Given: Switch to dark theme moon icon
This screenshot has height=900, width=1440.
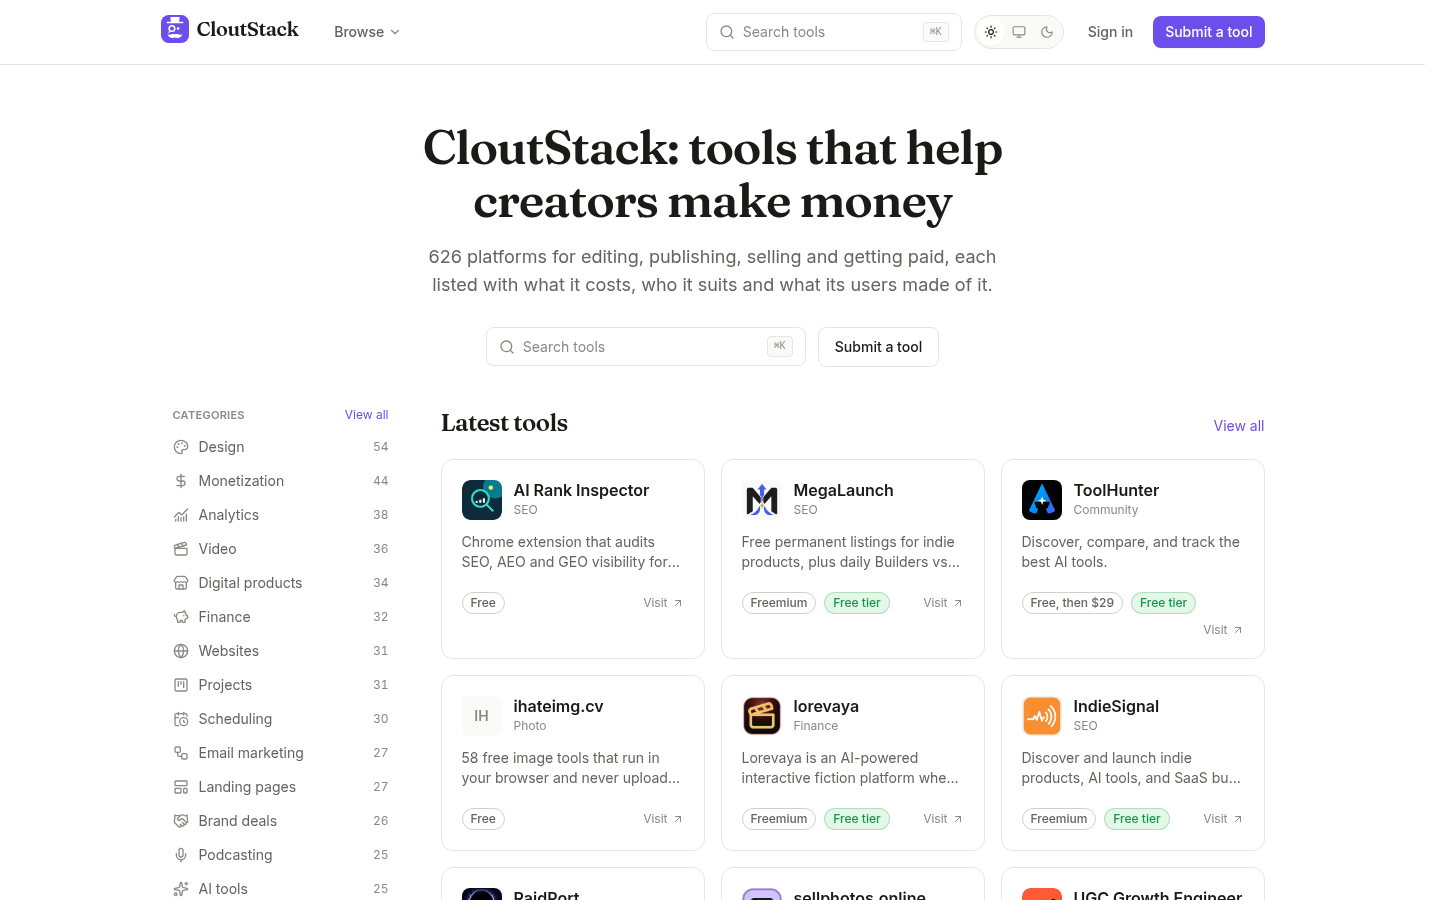Looking at the screenshot, I should click(x=1047, y=32).
